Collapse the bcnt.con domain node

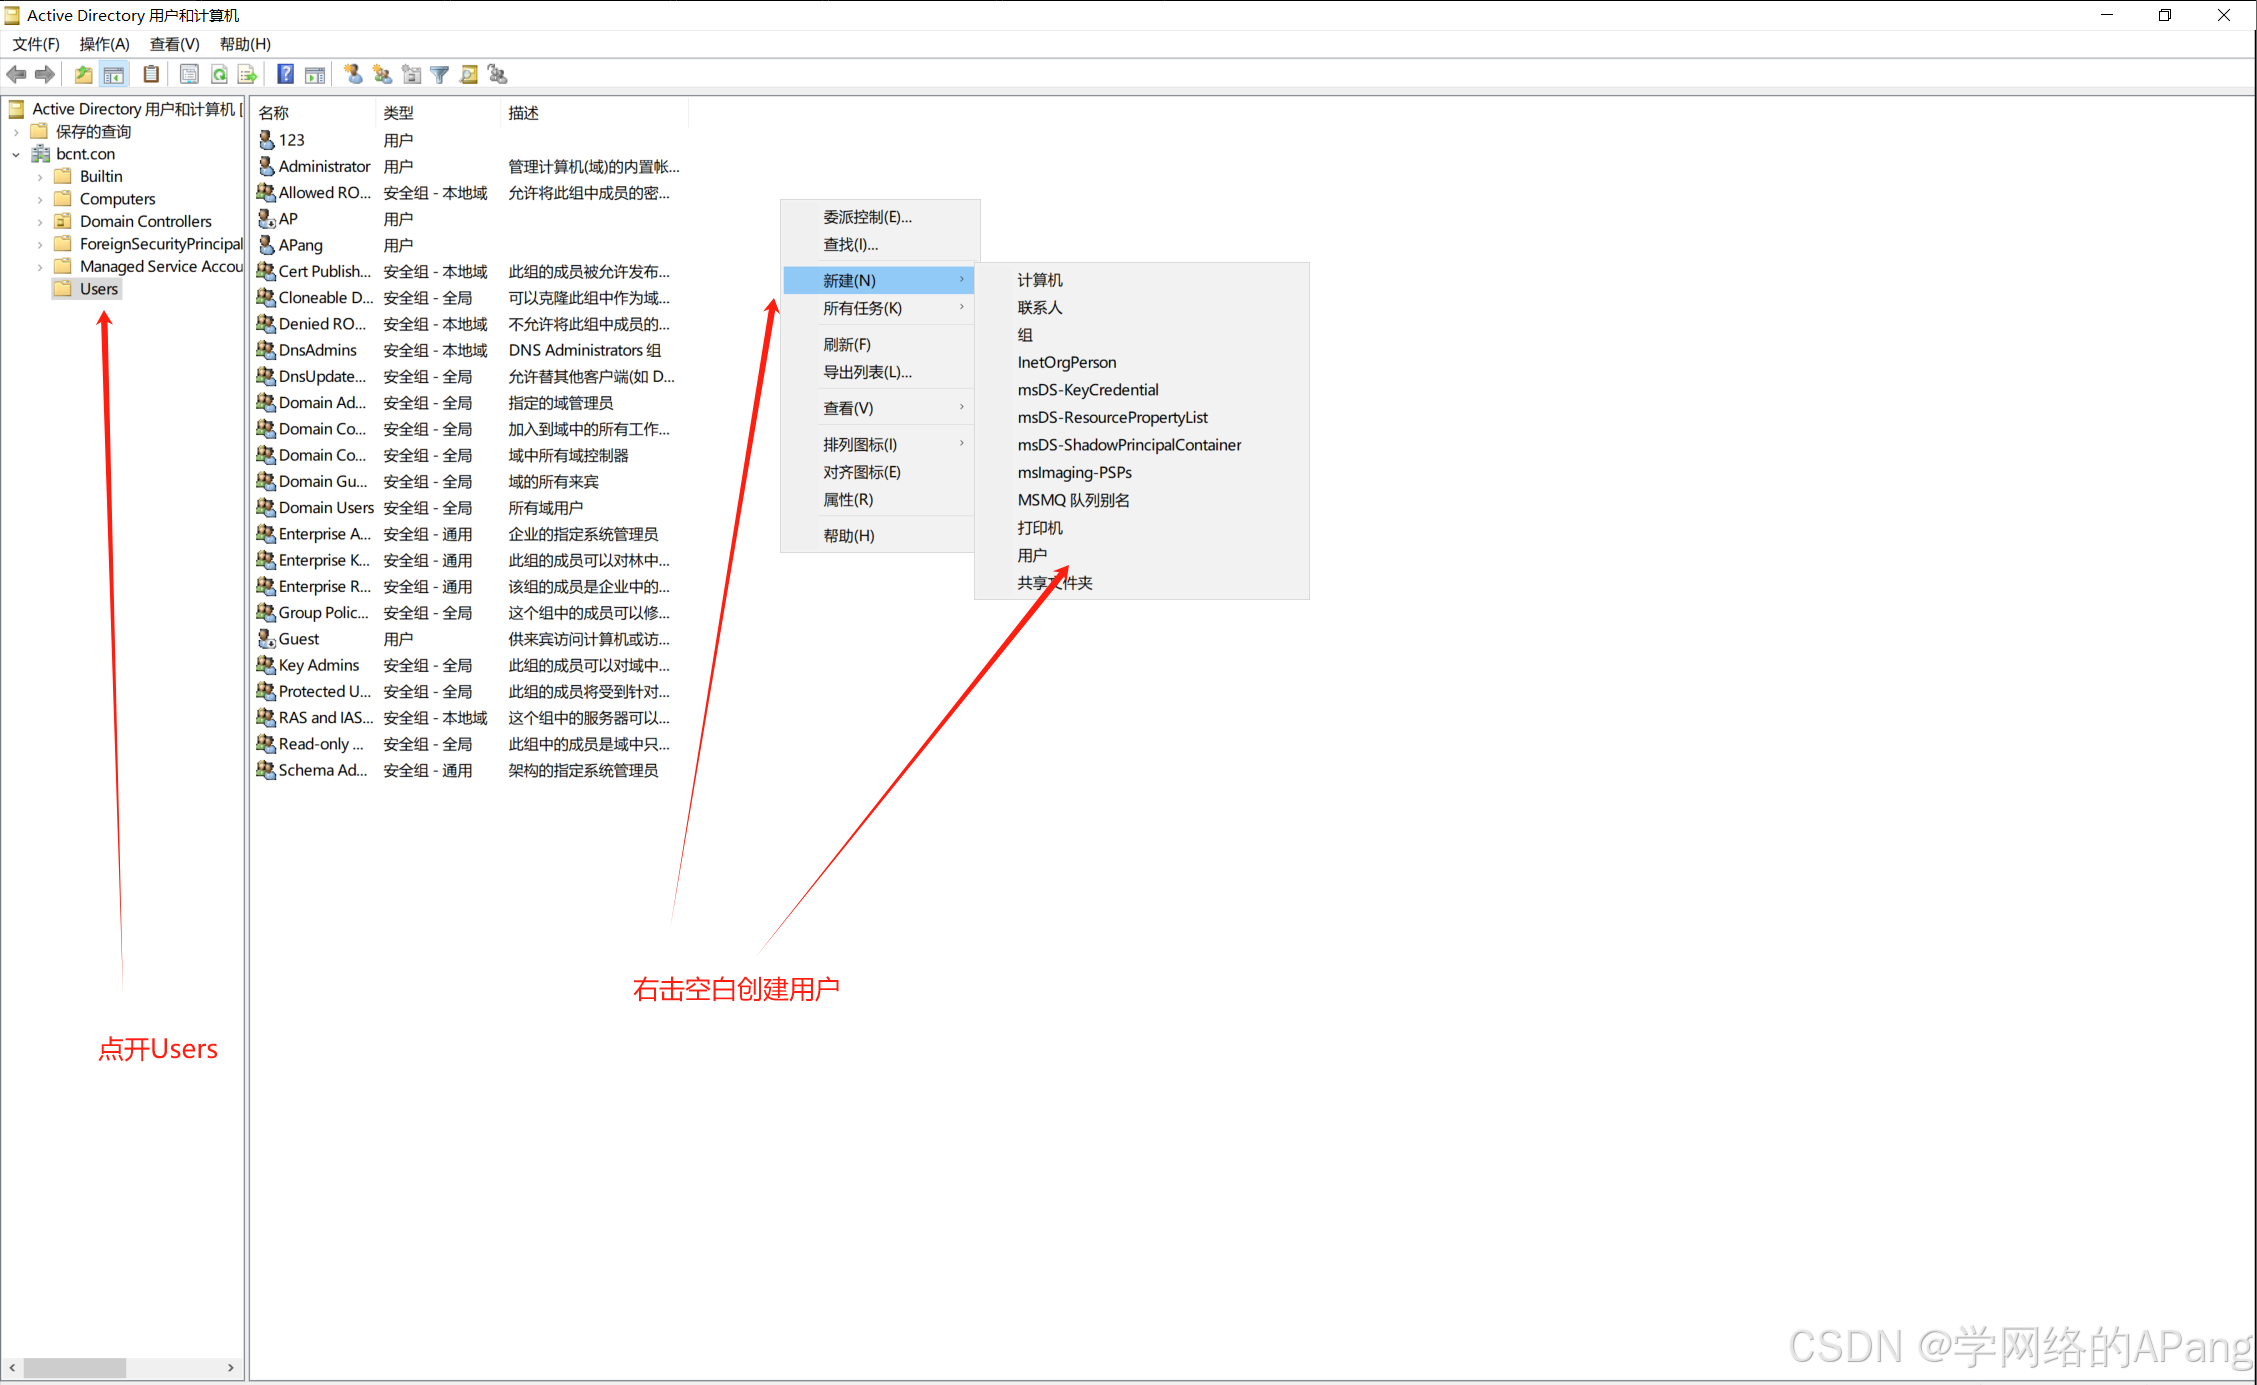(16, 155)
